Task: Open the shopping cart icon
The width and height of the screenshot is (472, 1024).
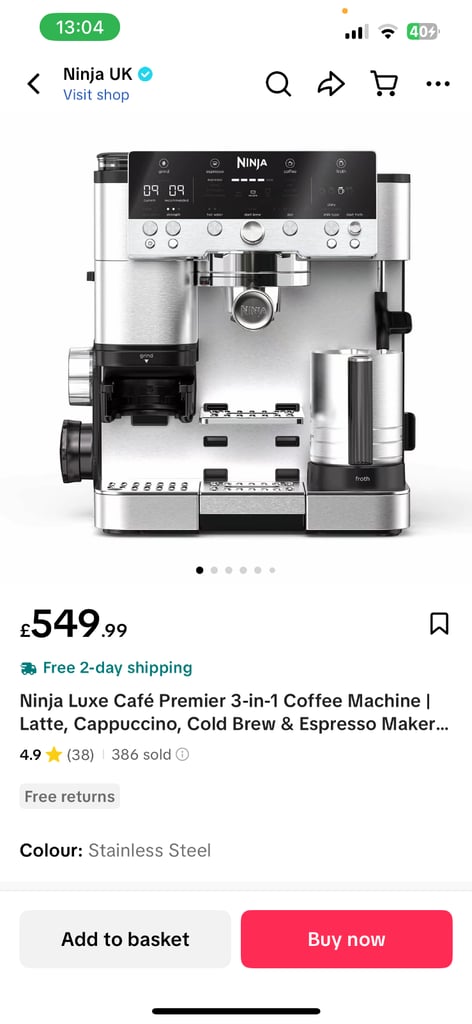Action: [385, 84]
